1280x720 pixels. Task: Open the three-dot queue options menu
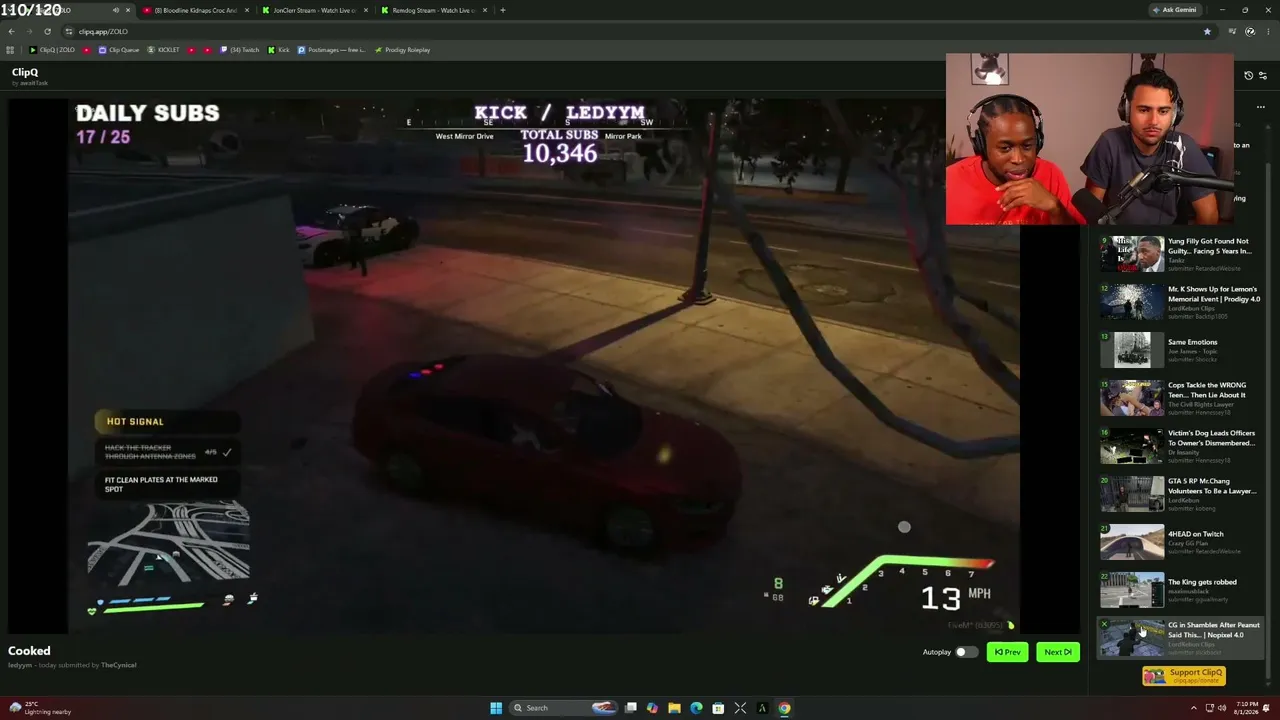click(1261, 107)
